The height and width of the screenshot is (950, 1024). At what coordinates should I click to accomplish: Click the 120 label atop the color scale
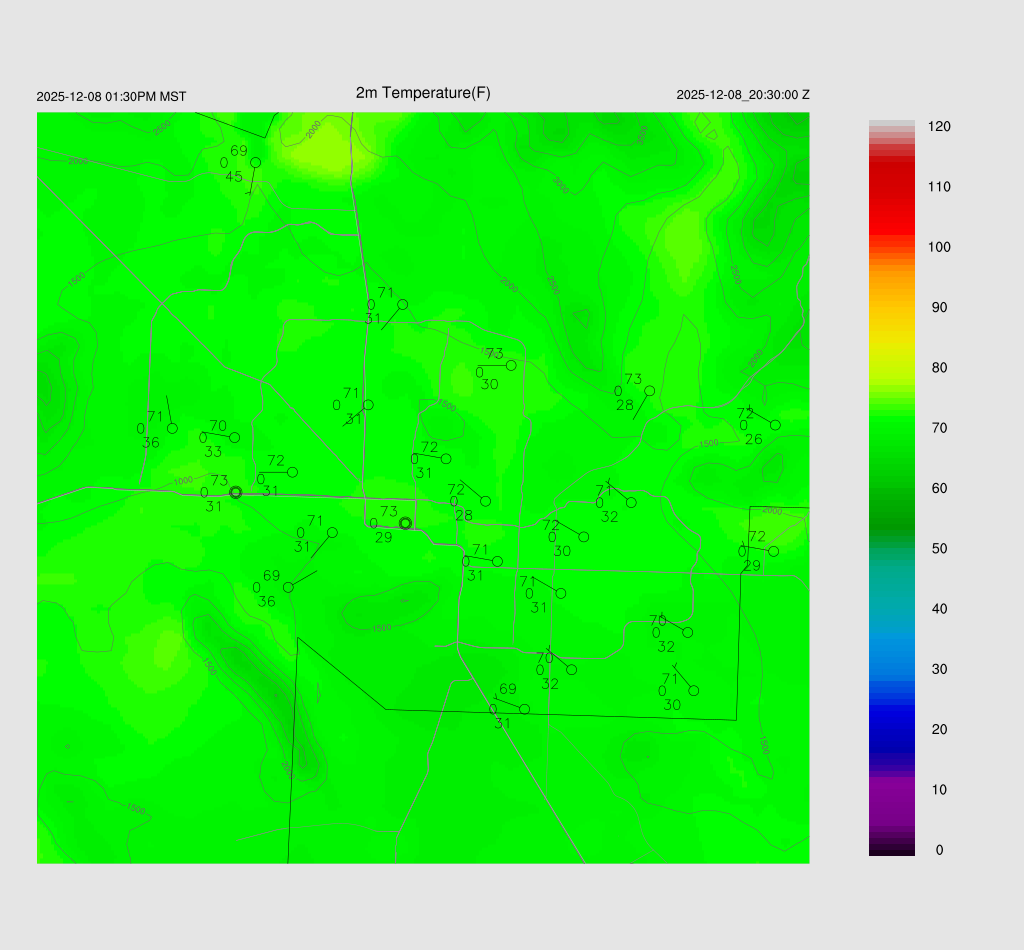tap(938, 127)
